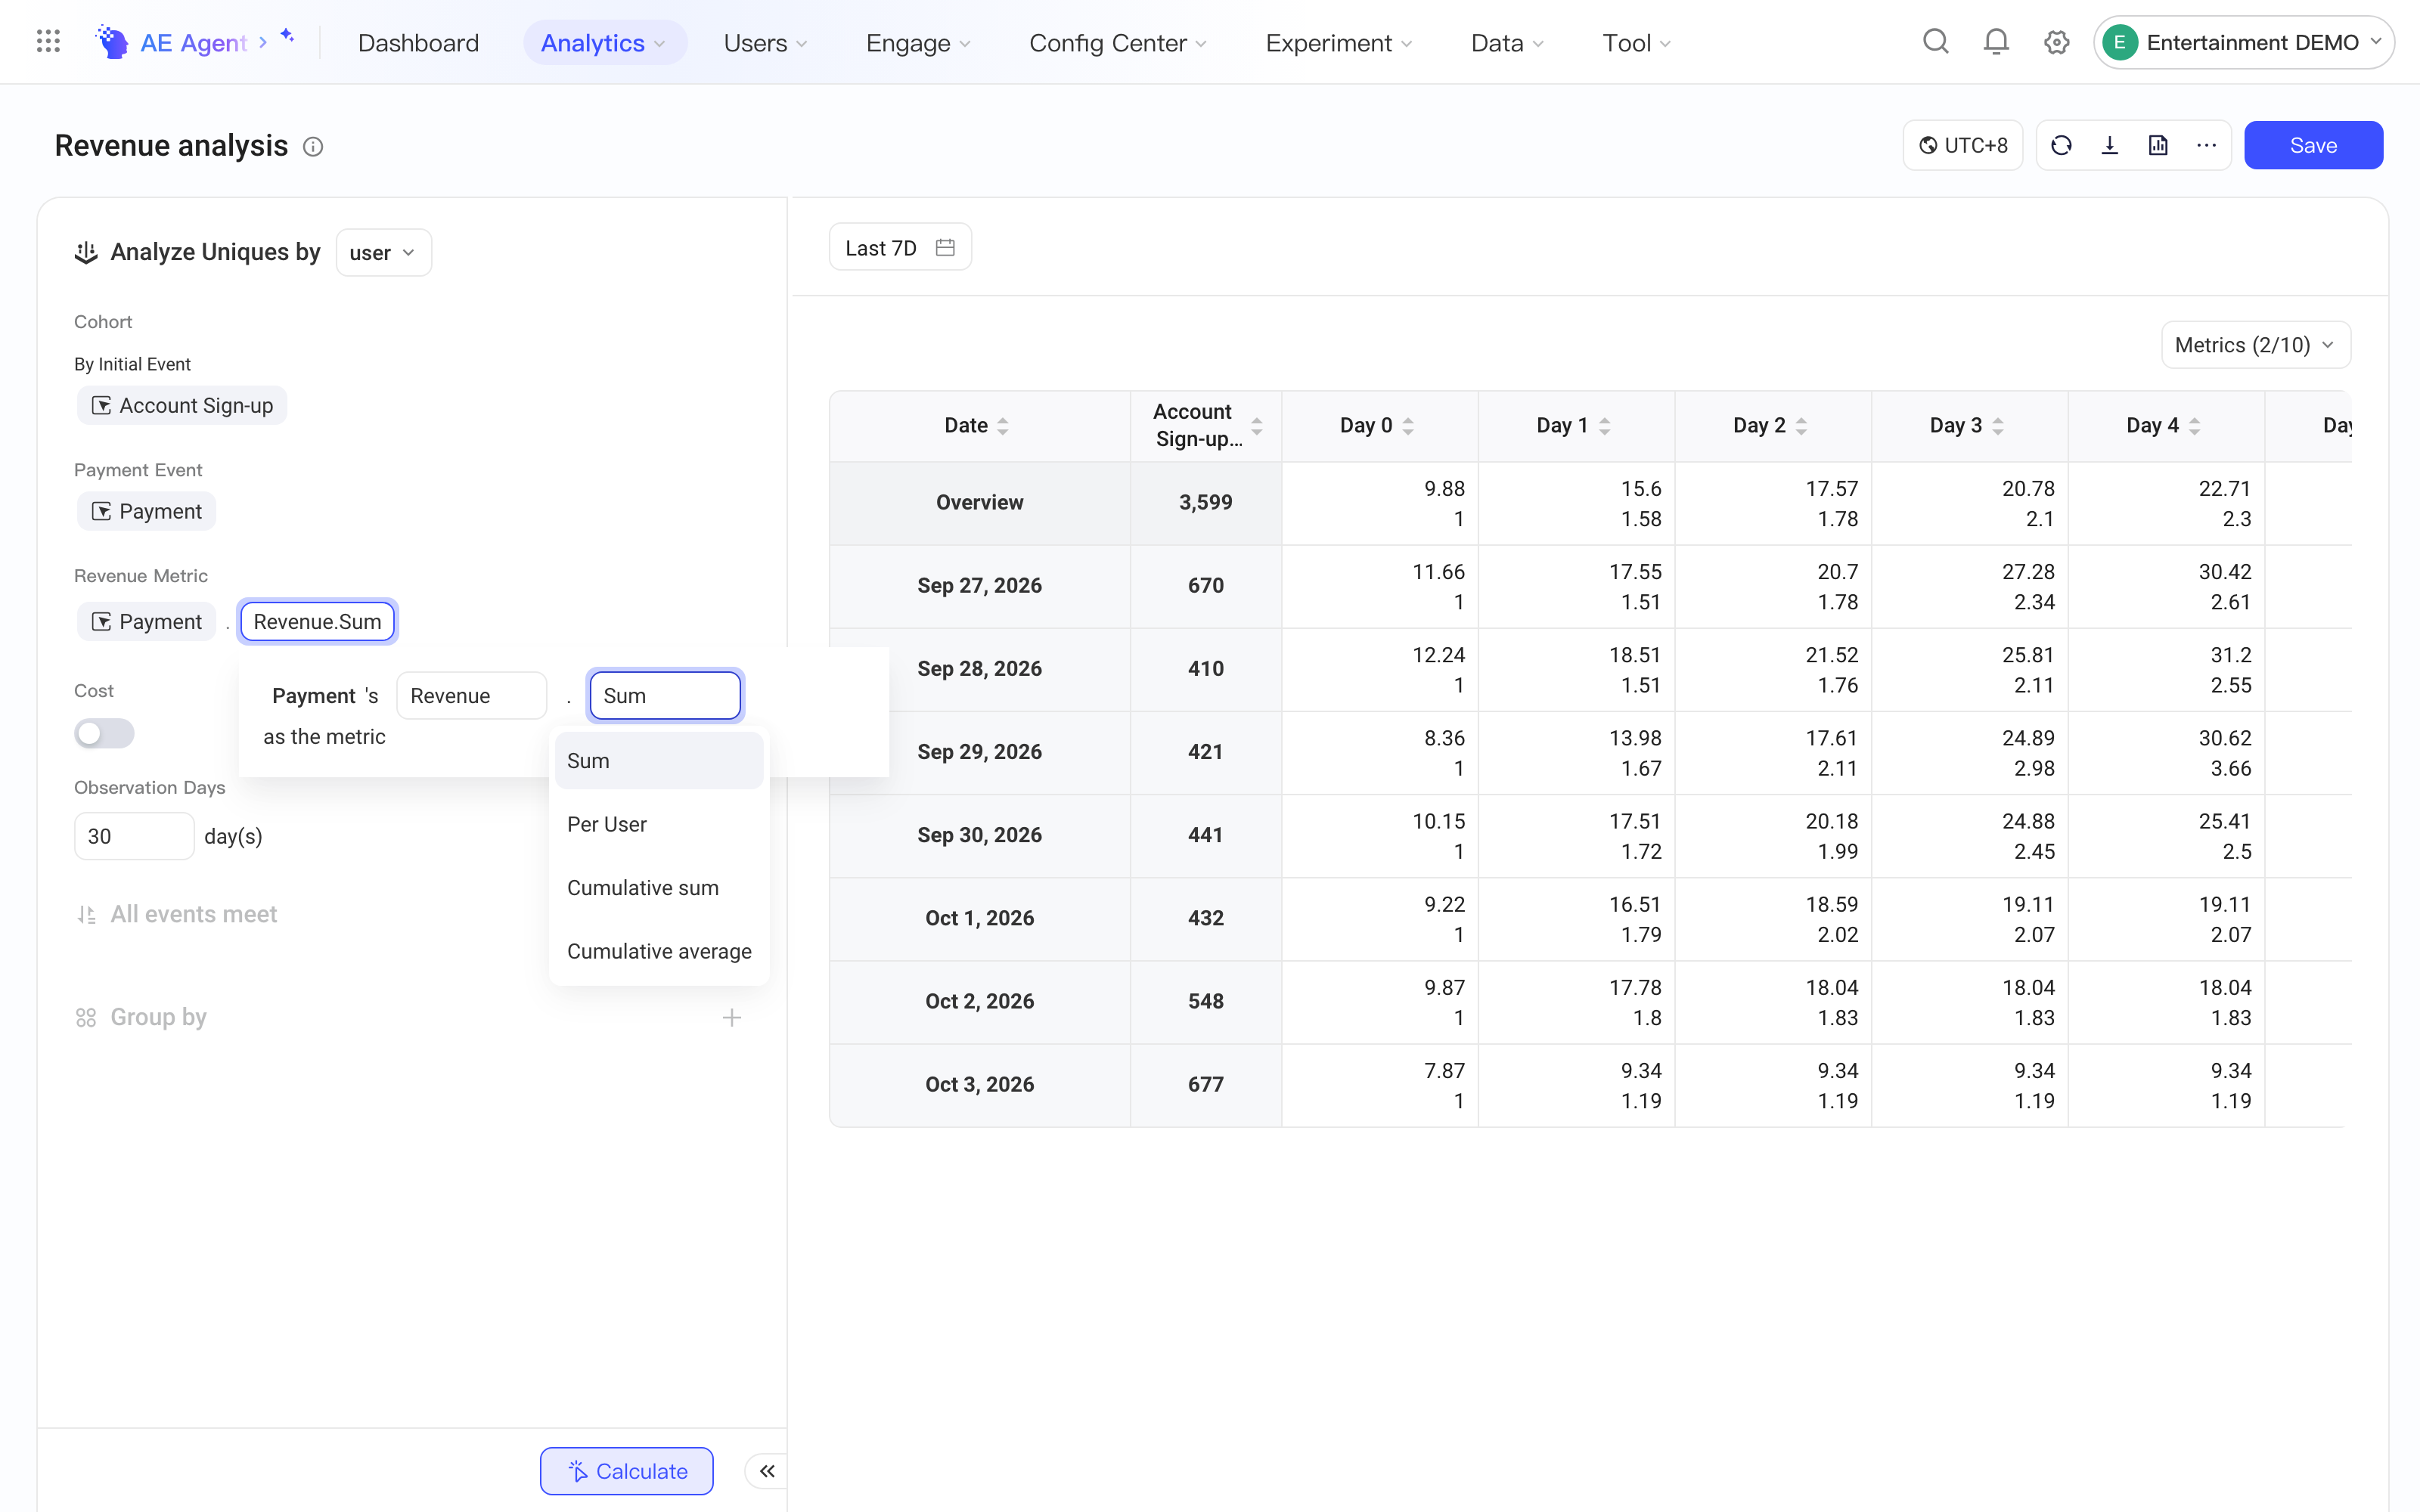Open the notifications bell
The width and height of the screenshot is (2420, 1512).
(x=1996, y=42)
